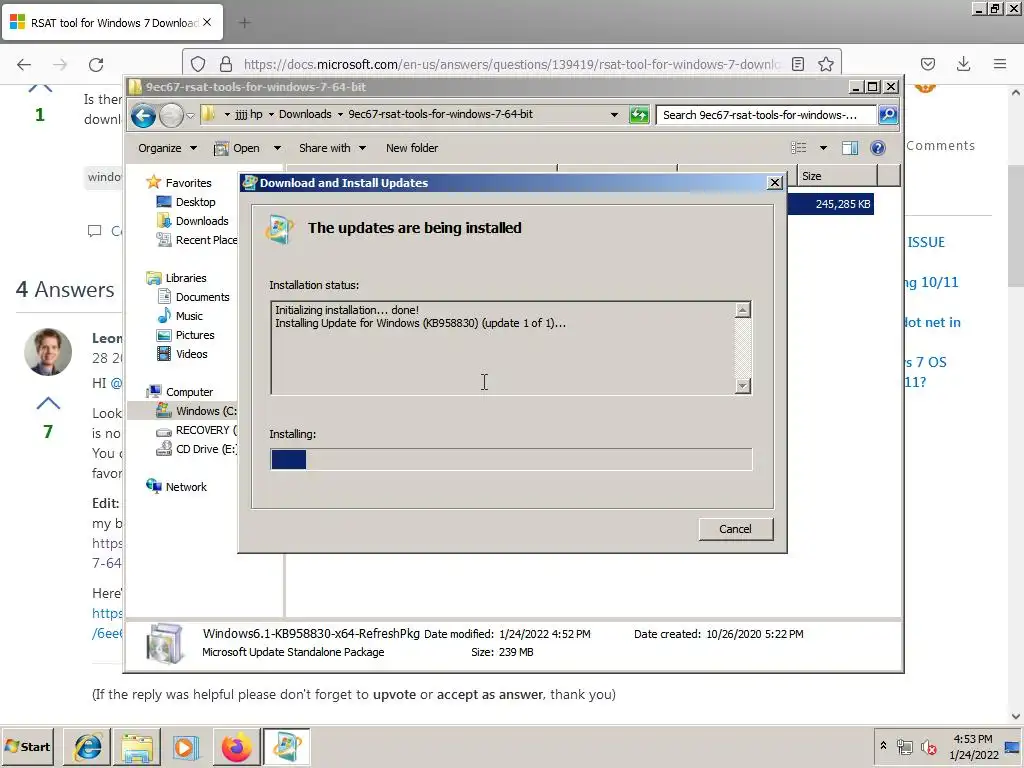Go back in Explorer window
This screenshot has width=1024, height=768.
[x=143, y=116]
